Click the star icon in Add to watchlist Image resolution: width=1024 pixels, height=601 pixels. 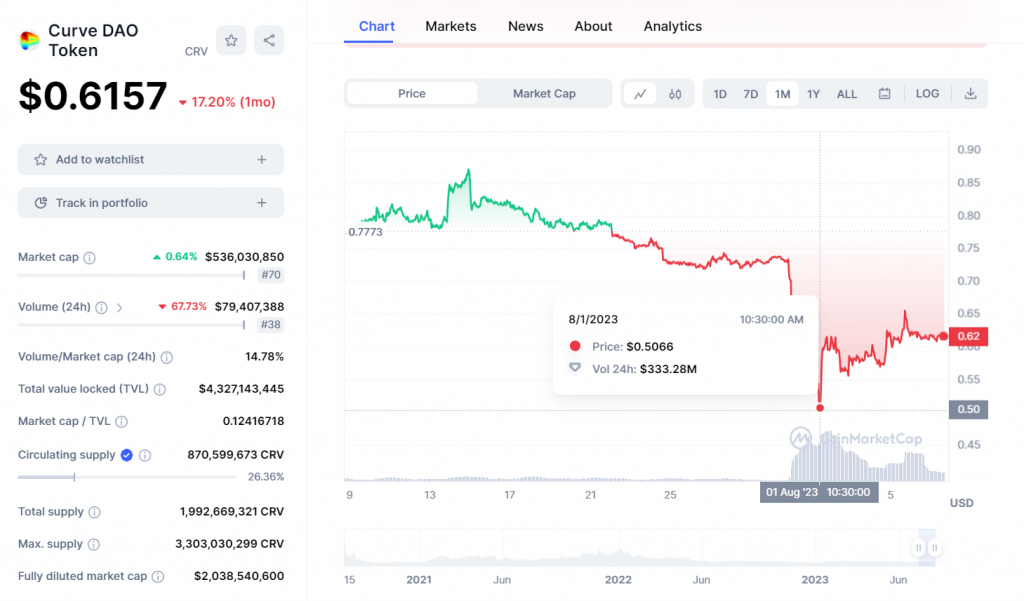(x=40, y=159)
